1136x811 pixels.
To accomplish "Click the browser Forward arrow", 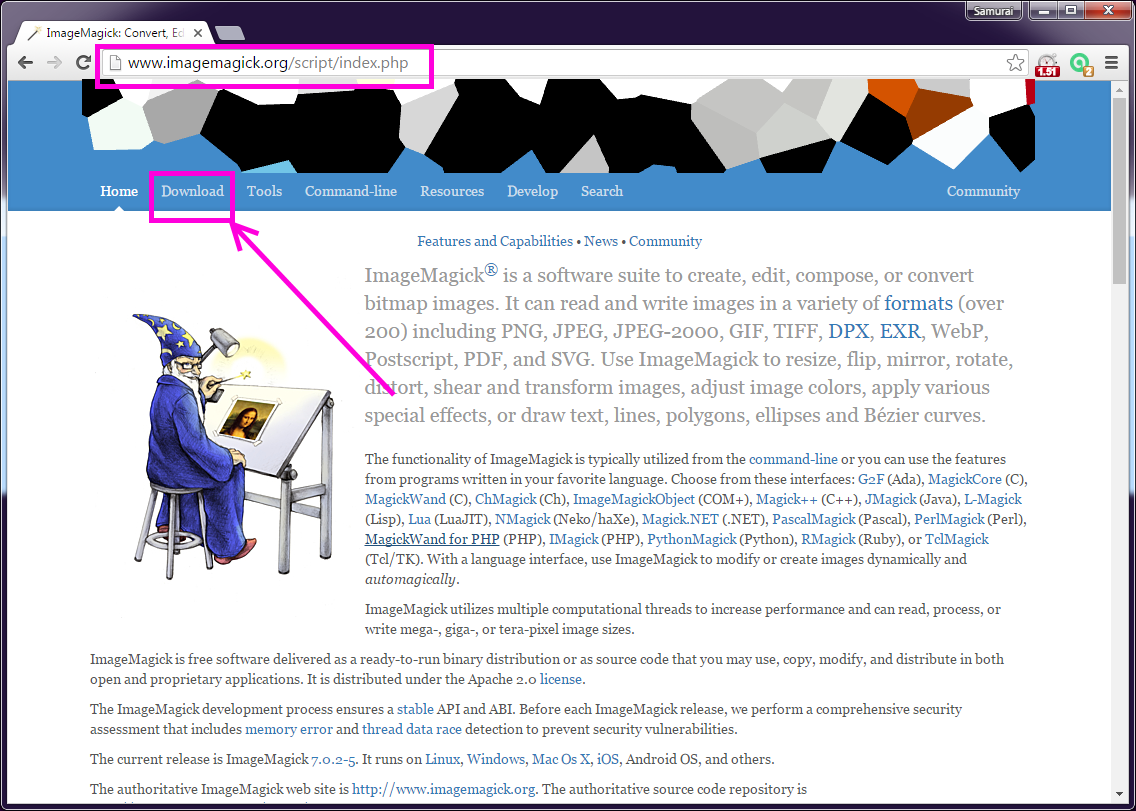I will (x=54, y=63).
